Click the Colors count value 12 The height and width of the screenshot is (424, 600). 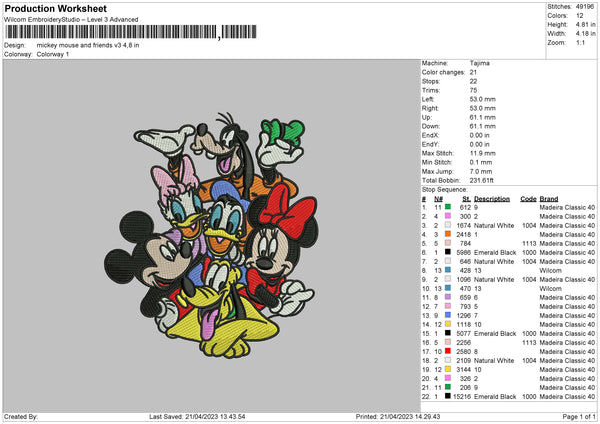click(580, 16)
